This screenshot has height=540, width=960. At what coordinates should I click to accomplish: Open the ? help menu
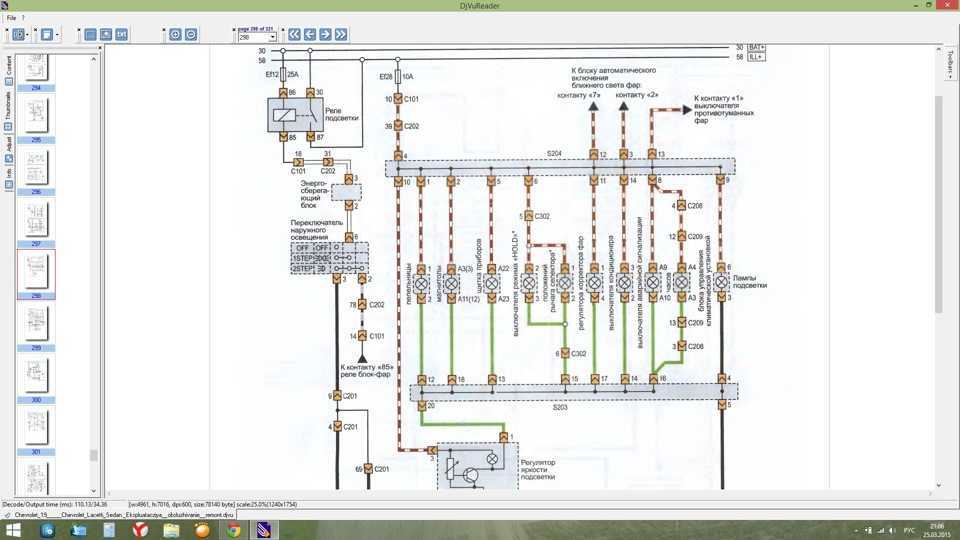(23, 18)
